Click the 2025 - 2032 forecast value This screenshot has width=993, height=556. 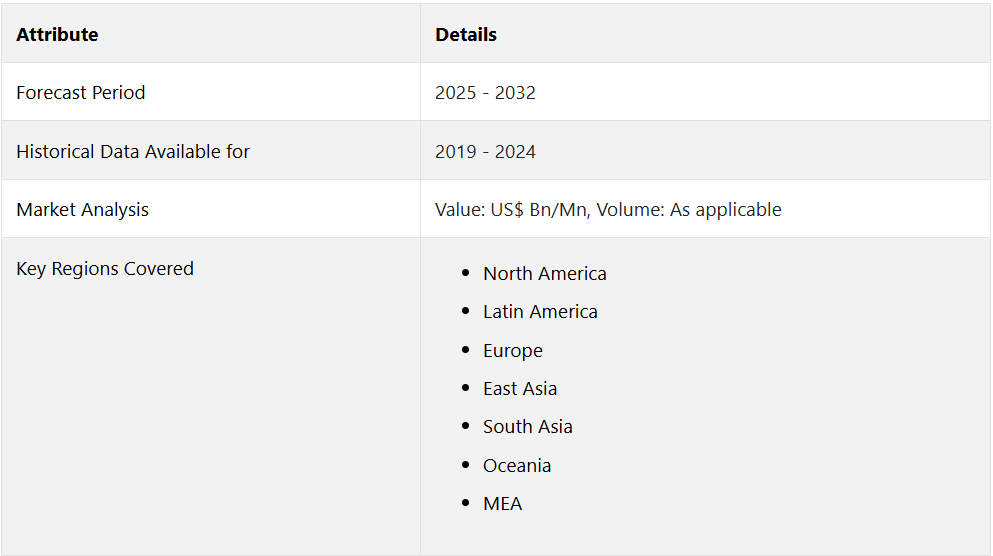coord(485,92)
